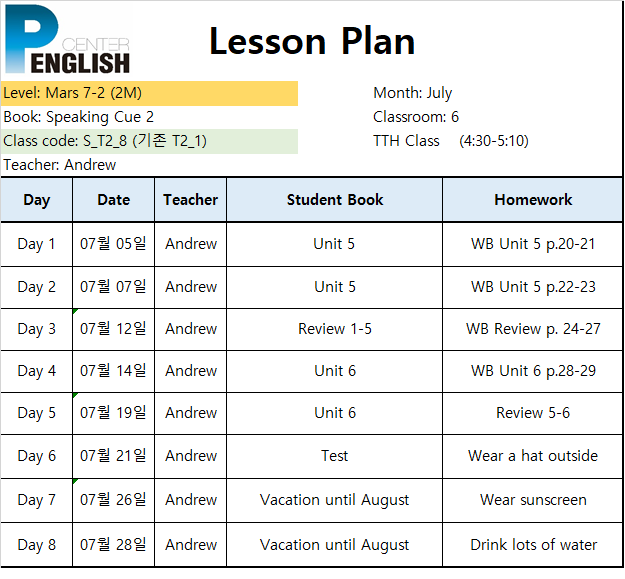Click the Homework column header
This screenshot has height=579, width=625.
pos(533,200)
